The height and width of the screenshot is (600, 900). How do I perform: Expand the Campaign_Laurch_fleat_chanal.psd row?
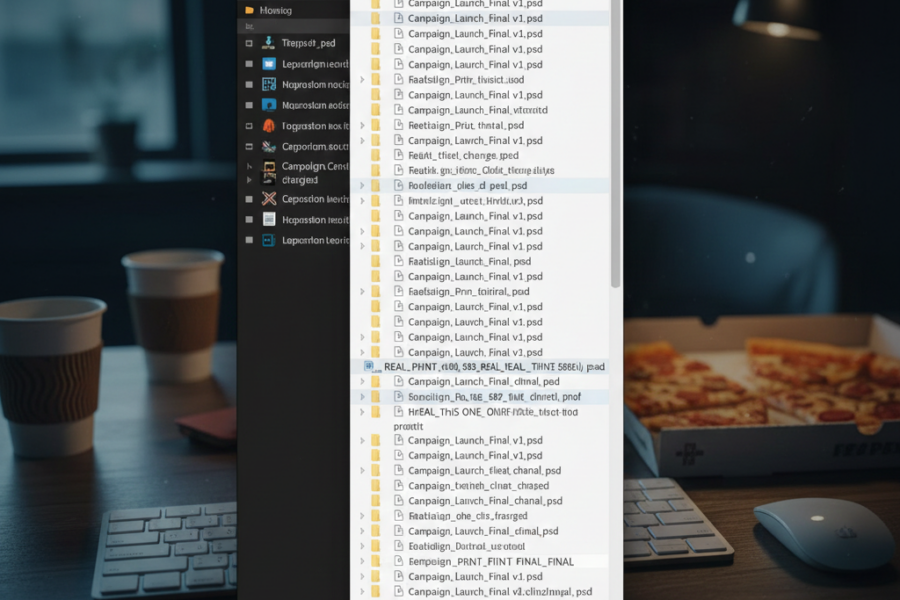click(x=362, y=470)
